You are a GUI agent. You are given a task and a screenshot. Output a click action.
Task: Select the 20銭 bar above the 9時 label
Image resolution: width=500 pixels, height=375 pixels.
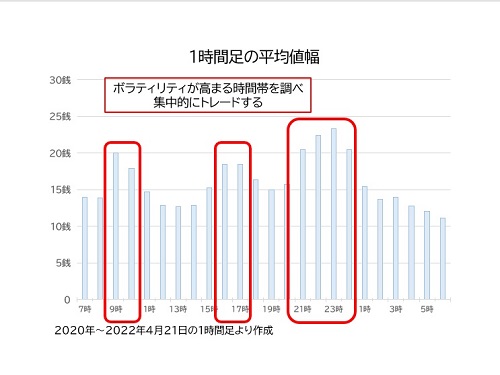click(116, 226)
